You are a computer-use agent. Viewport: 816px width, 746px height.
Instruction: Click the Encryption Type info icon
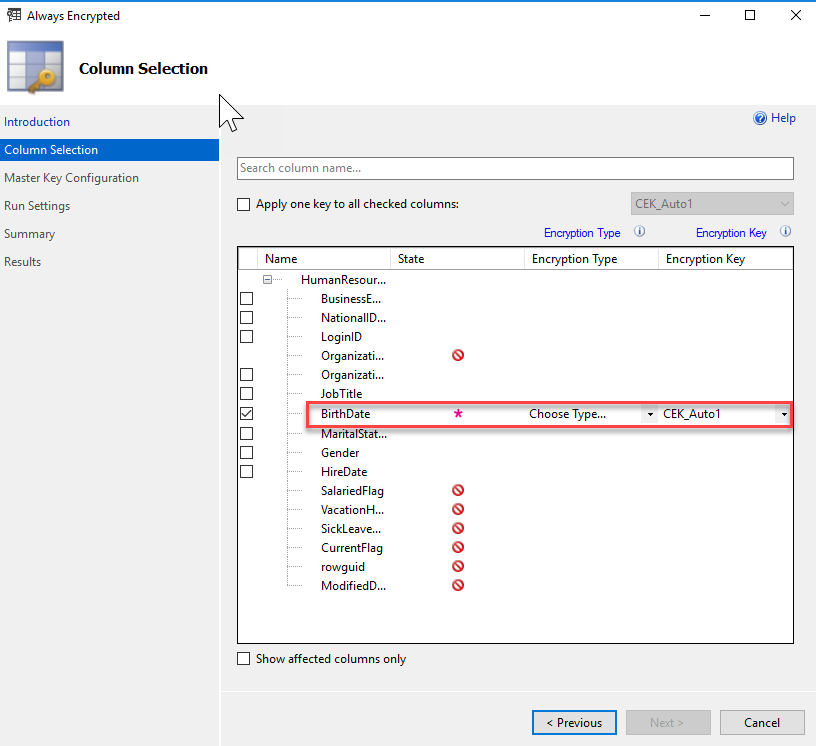(640, 231)
